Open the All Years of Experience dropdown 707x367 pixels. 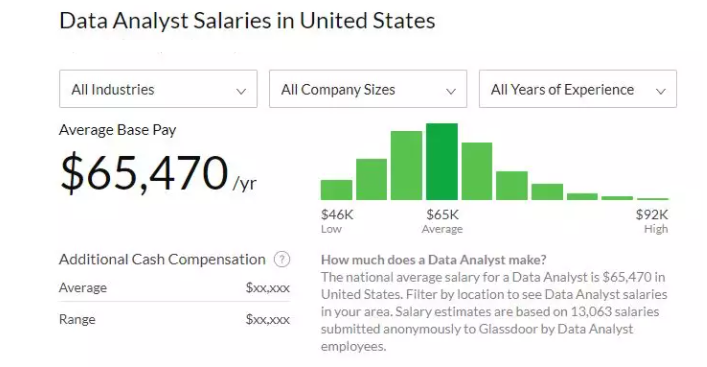coord(578,89)
